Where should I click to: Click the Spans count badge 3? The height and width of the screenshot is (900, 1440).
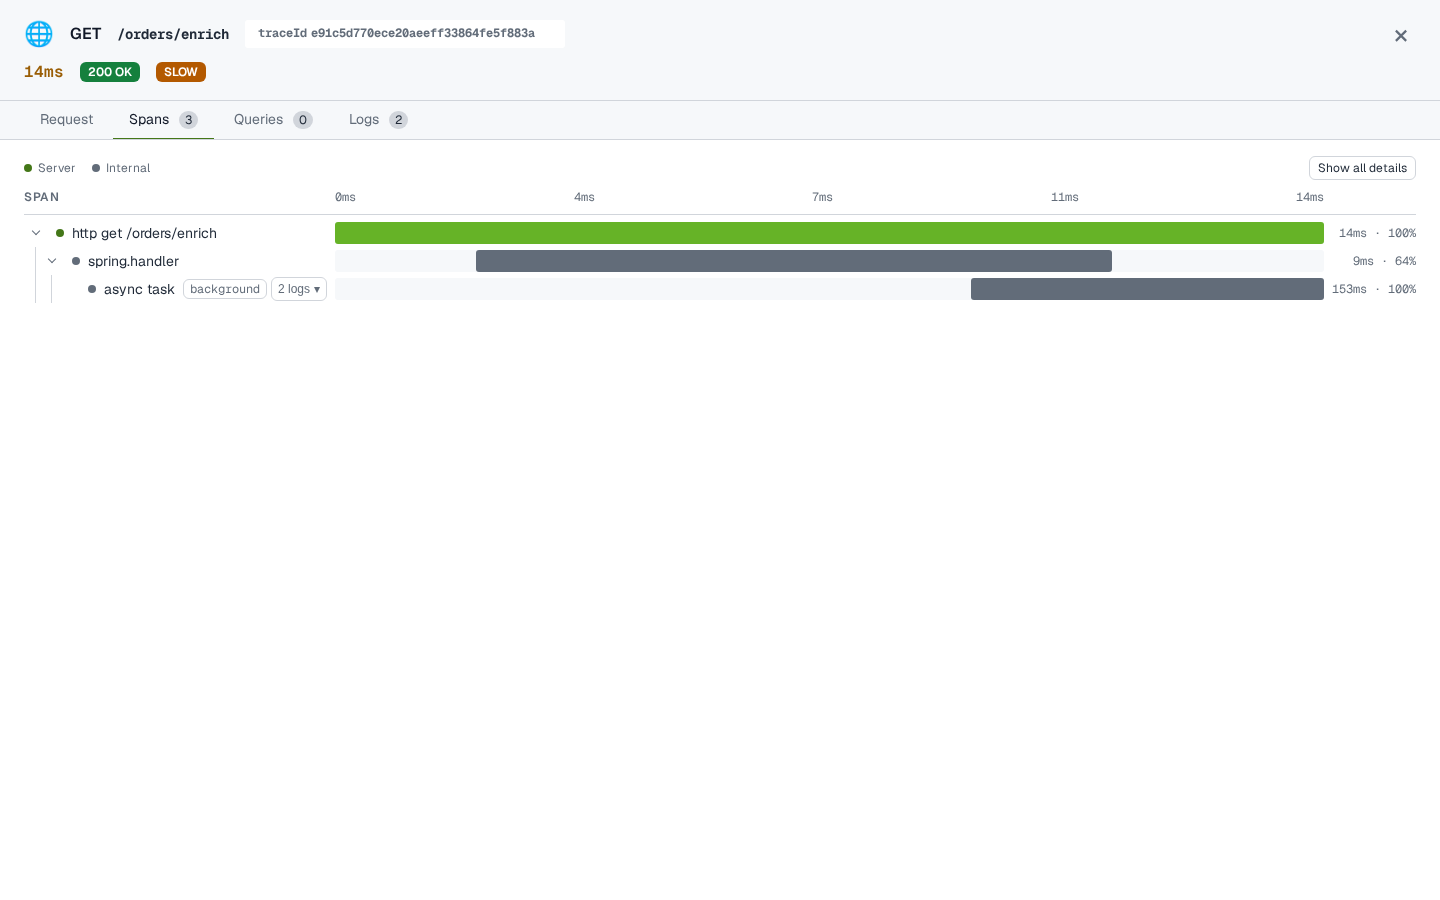pyautogui.click(x=188, y=120)
